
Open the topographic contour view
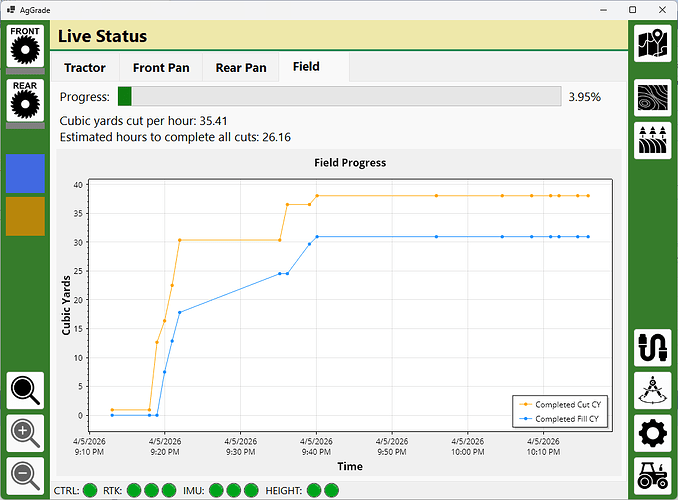click(653, 99)
